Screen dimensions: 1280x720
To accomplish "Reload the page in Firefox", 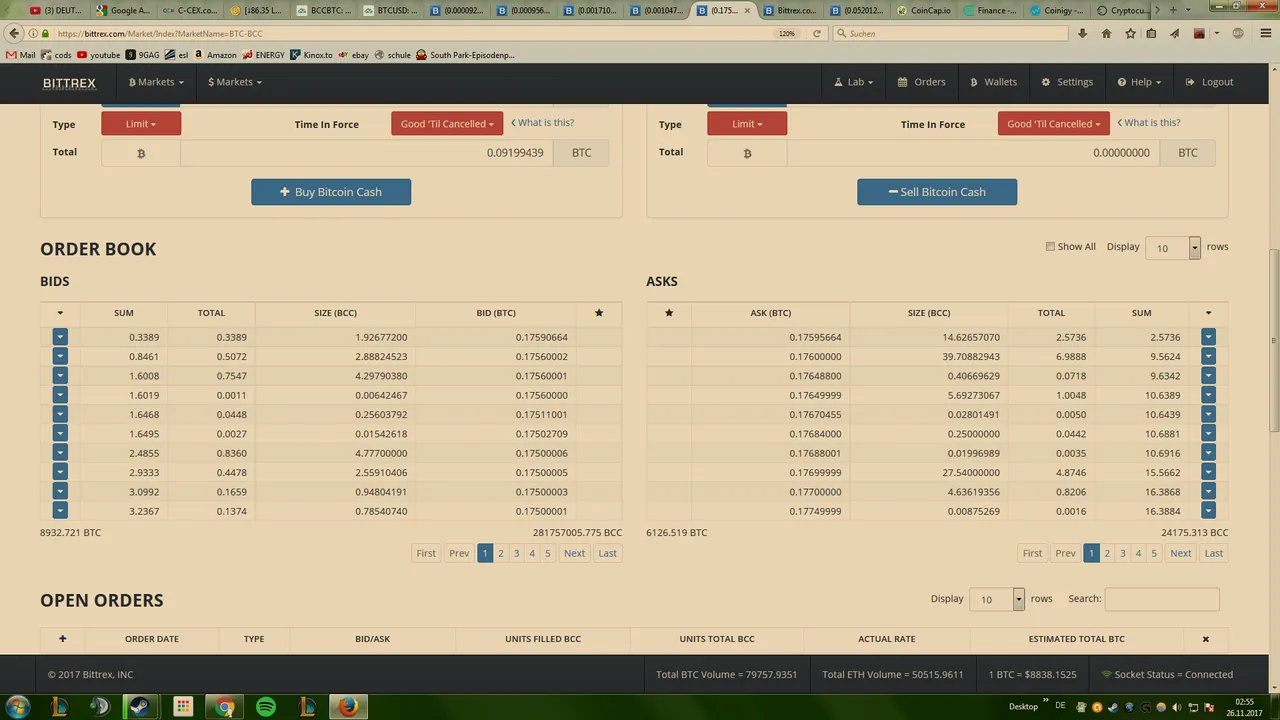I will (817, 33).
